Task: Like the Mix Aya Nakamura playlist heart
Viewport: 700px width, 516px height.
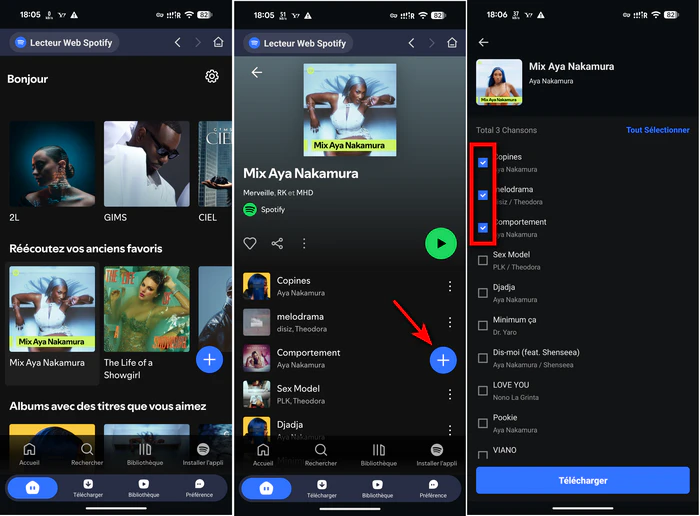Action: coord(250,243)
